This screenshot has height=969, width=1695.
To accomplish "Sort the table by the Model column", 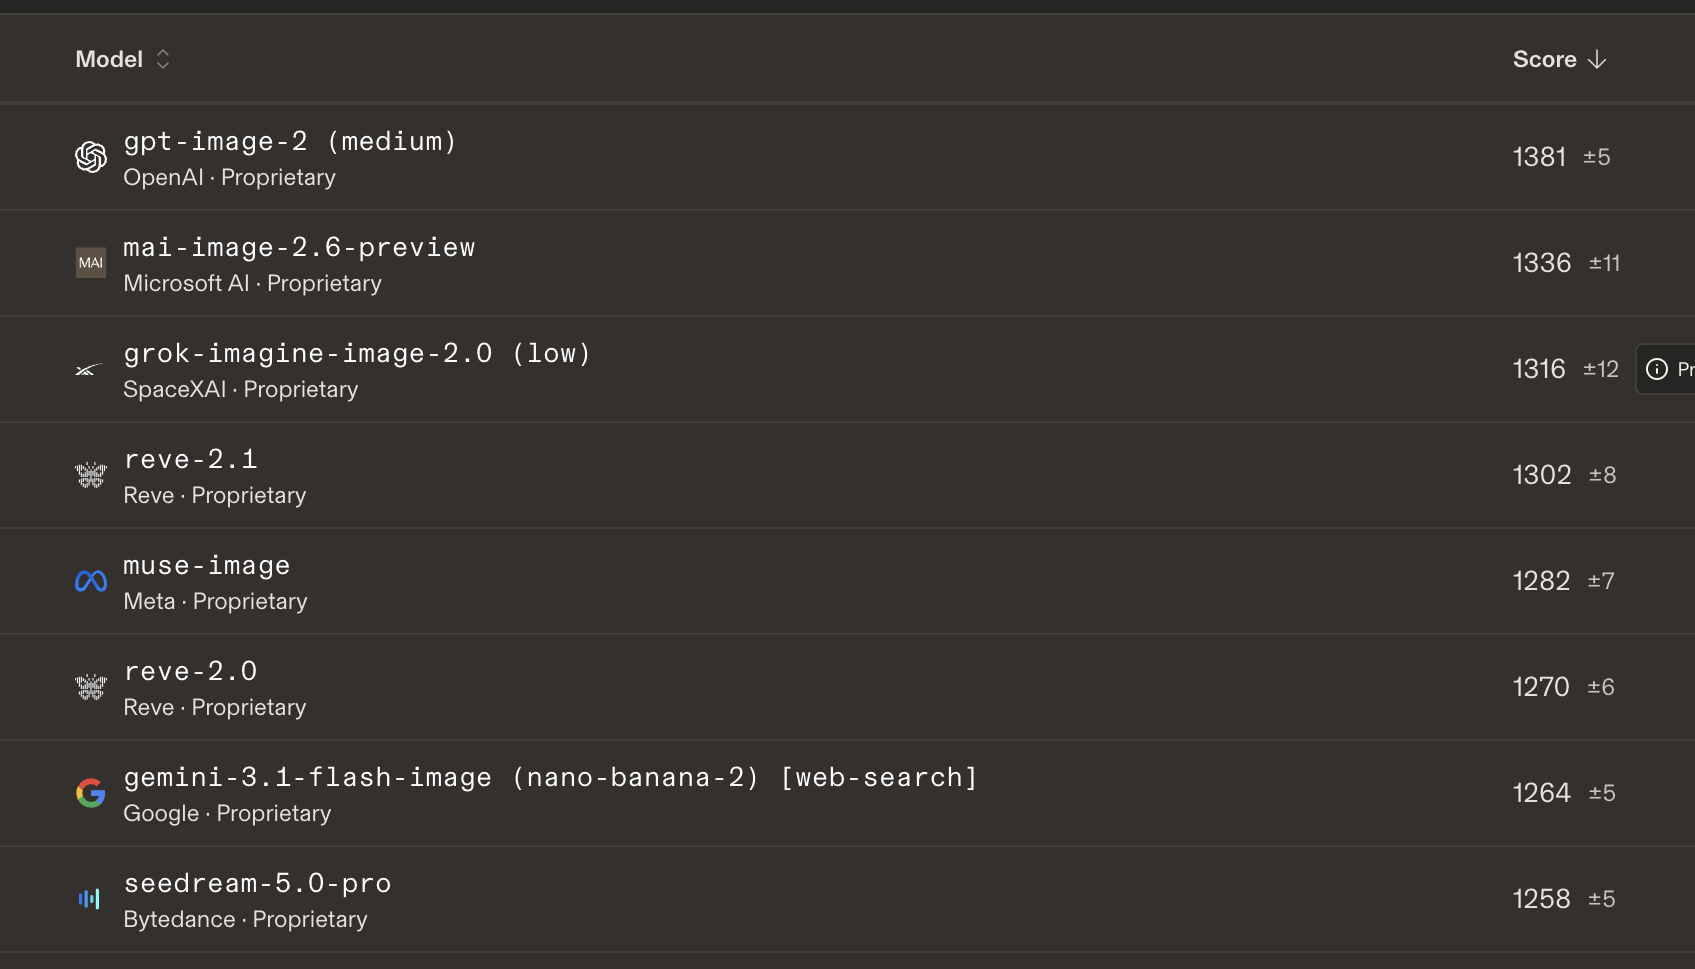I will click(x=123, y=59).
